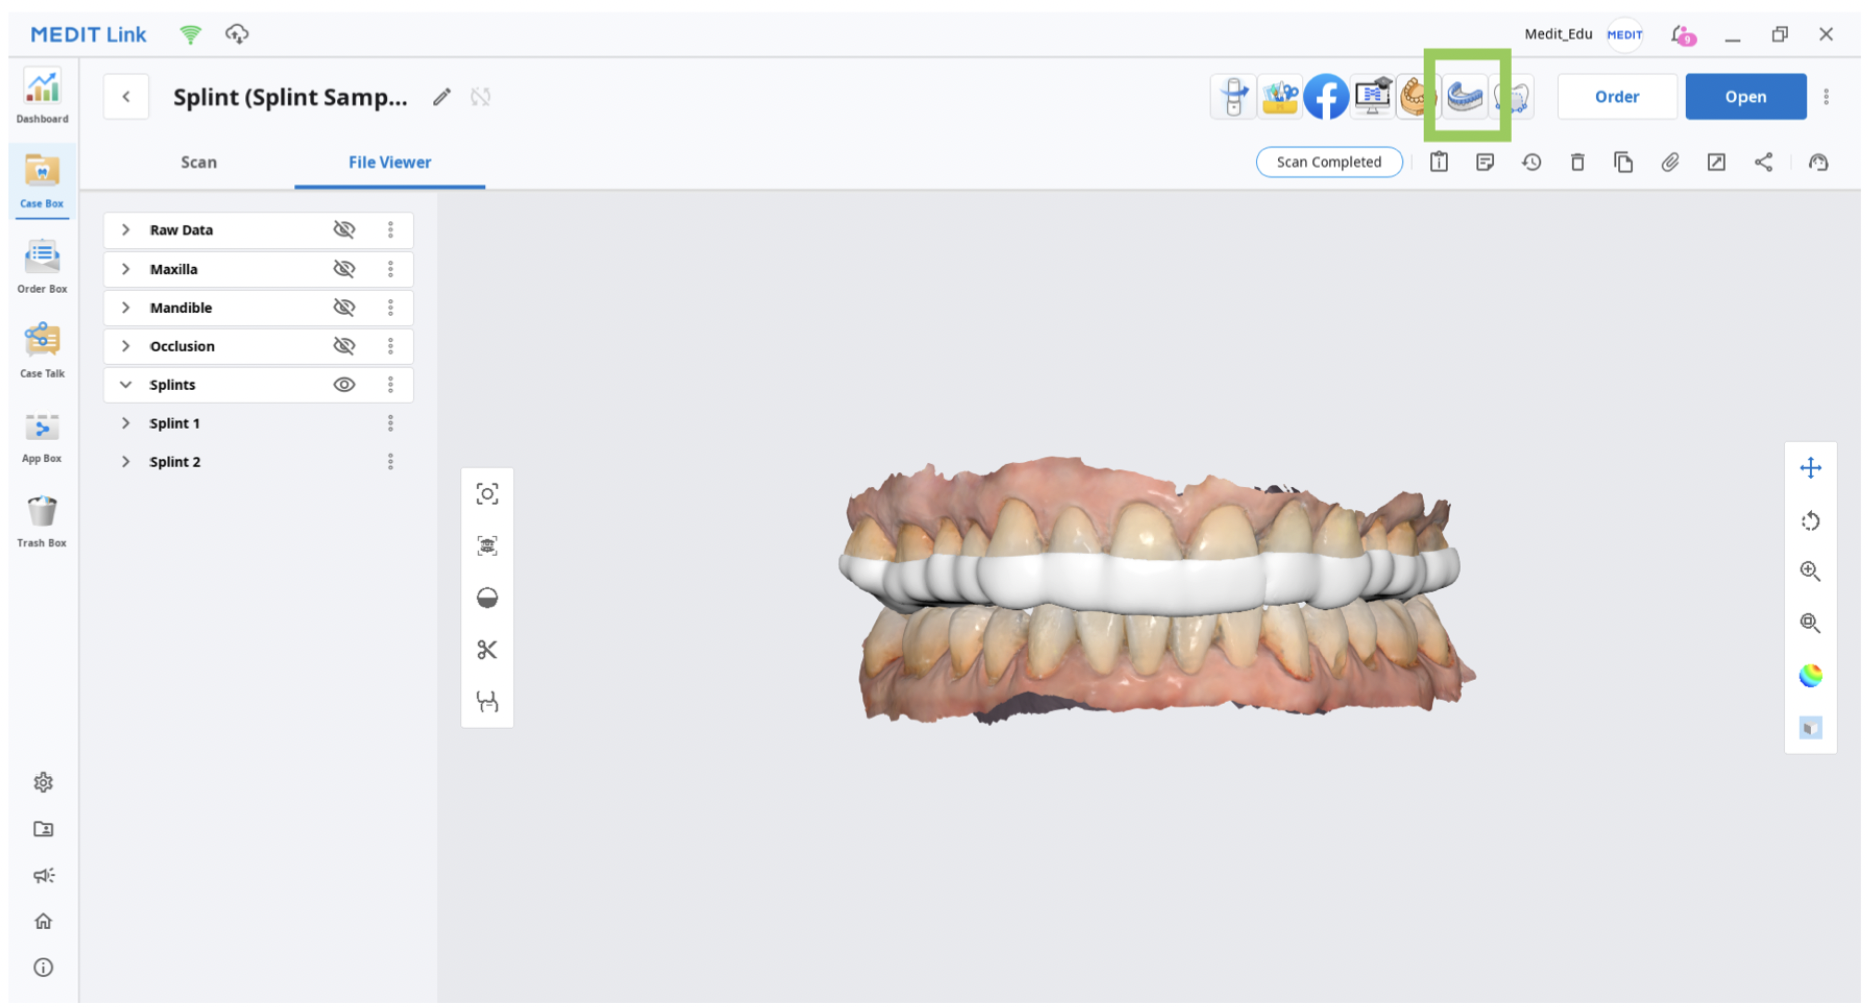The width and height of the screenshot is (1868, 1008).
Task: Open the Model Builder app
Action: (x=1418, y=96)
